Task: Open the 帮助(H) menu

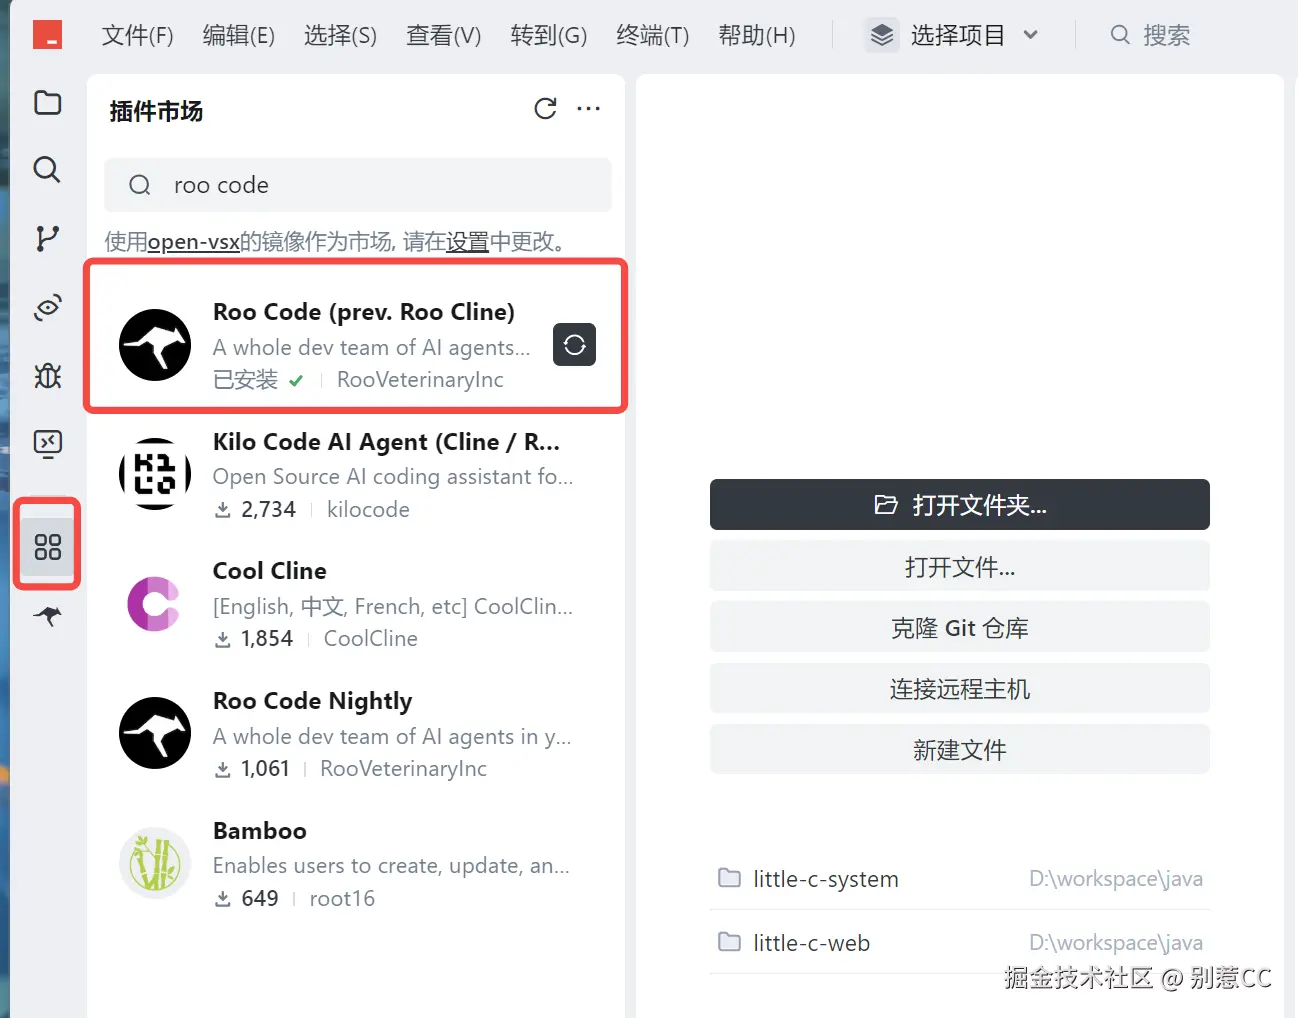Action: click(757, 36)
